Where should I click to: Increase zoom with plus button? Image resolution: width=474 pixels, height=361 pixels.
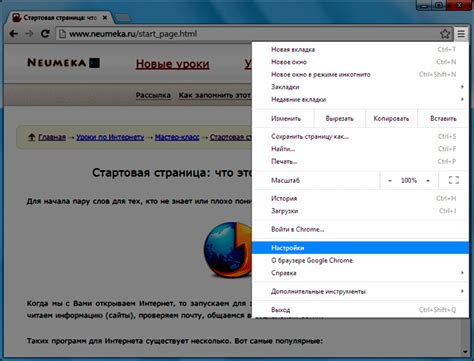click(428, 181)
